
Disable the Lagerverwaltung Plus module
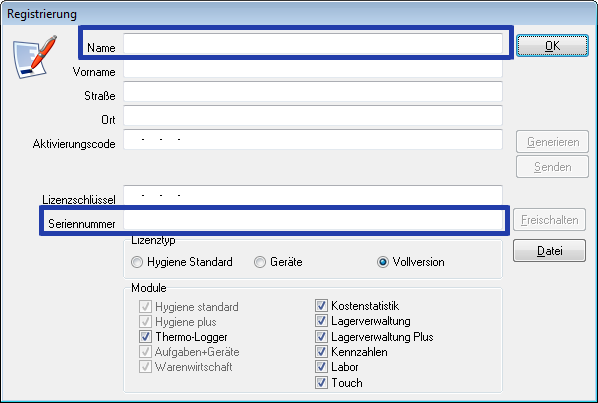coord(321,337)
